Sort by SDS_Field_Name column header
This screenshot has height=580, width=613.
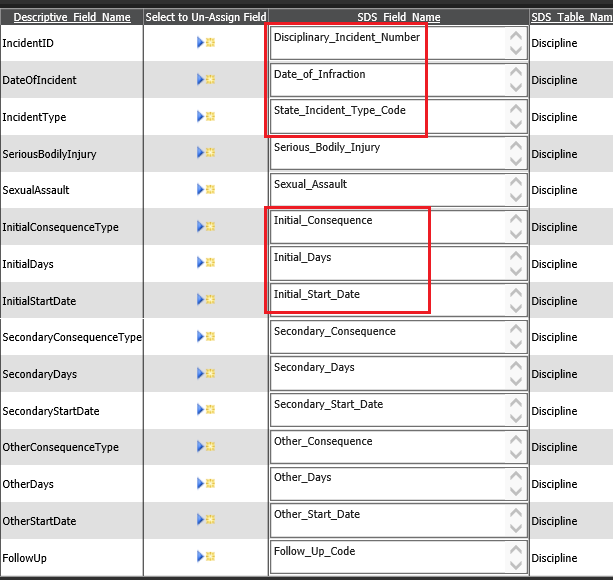[398, 17]
